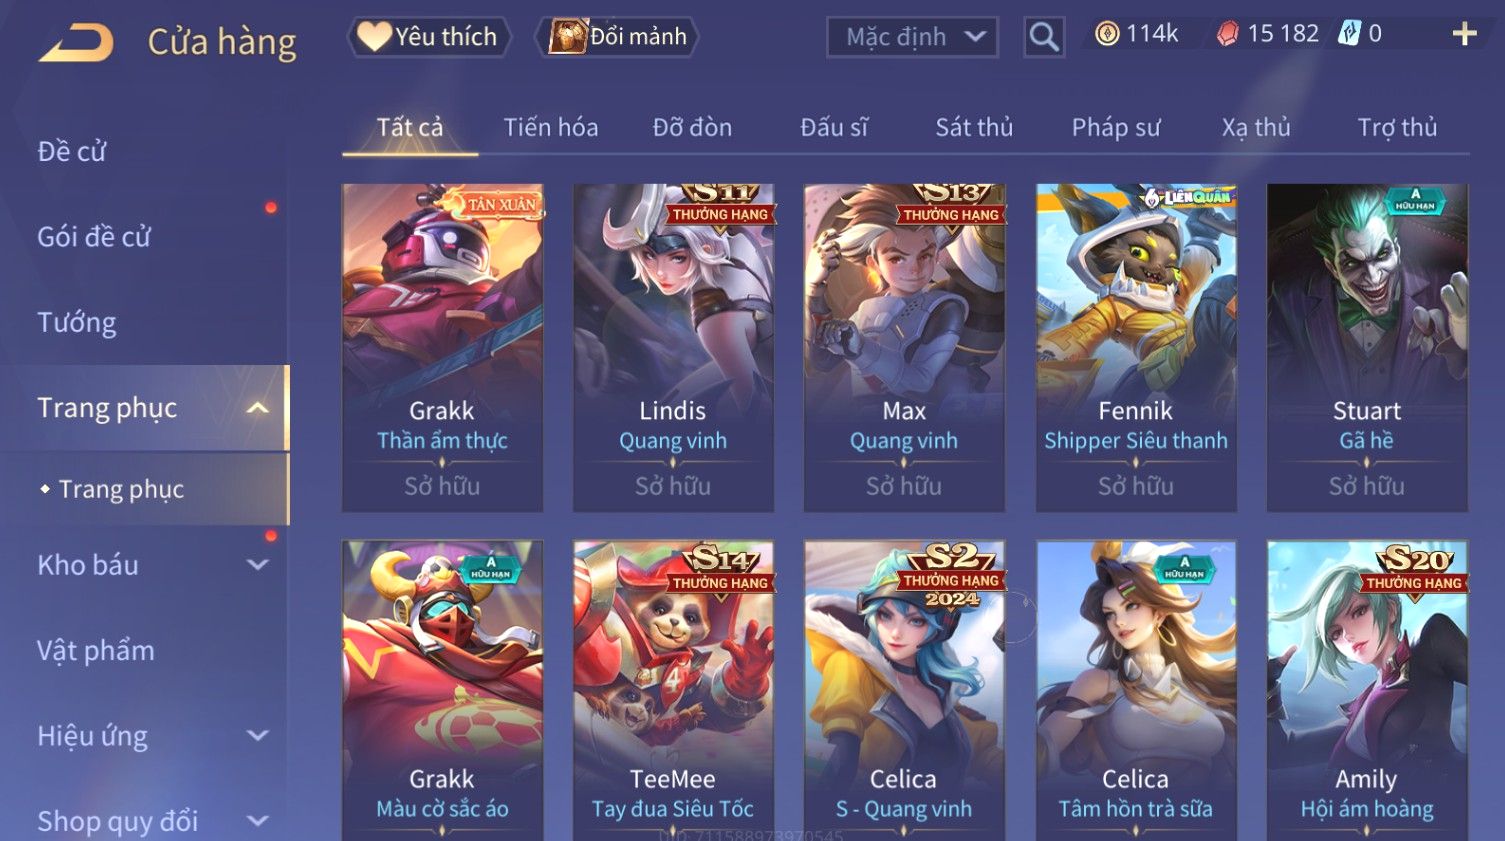Switch to the Pháp sư tab
Screen dimensions: 1505x841
click(1116, 128)
